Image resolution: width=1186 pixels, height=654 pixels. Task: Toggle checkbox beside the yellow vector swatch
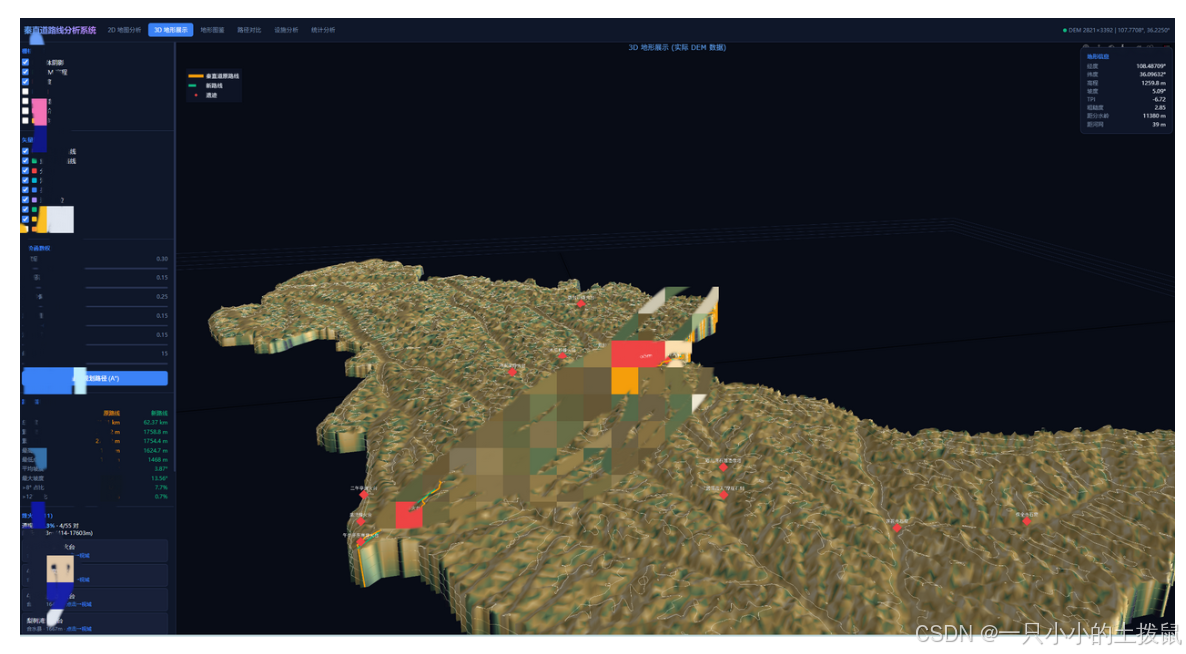coord(26,220)
